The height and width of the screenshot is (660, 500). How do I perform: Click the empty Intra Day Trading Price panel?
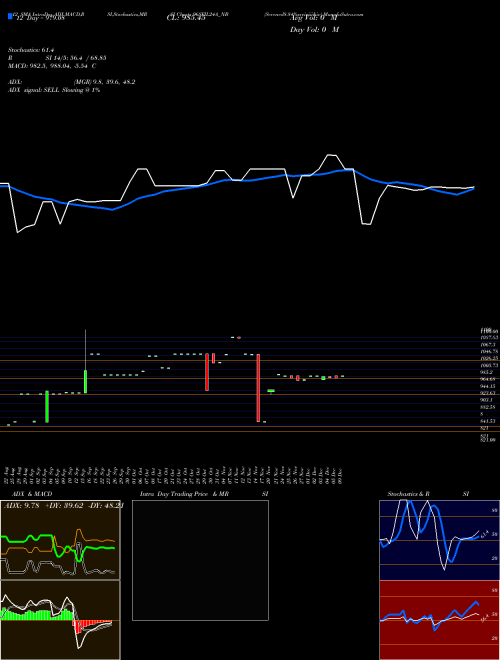(x=200, y=560)
